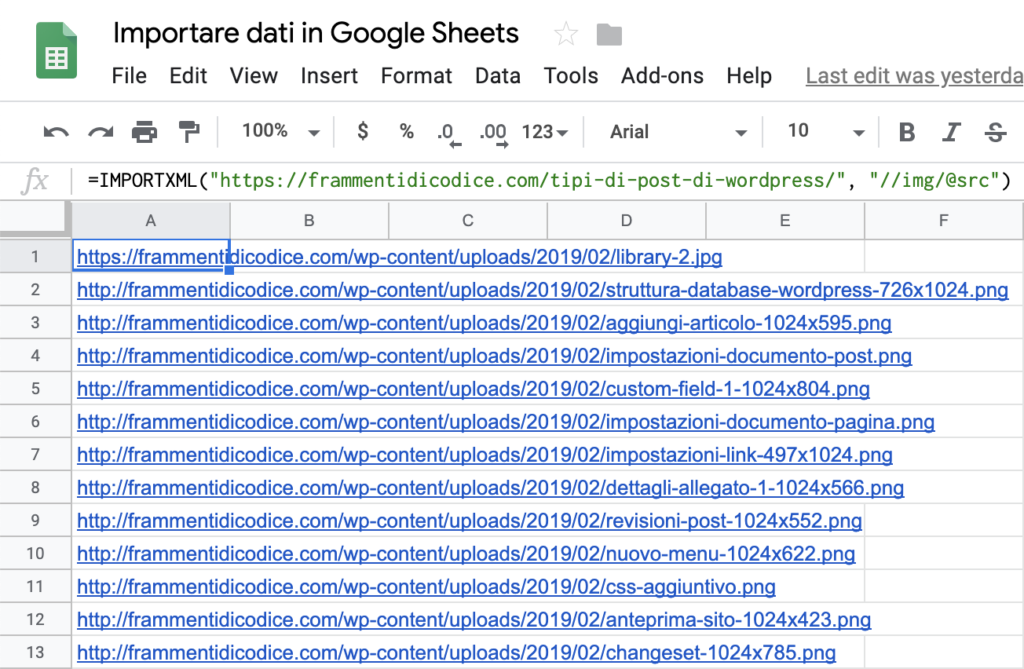
Task: Select column C header
Action: [x=468, y=221]
